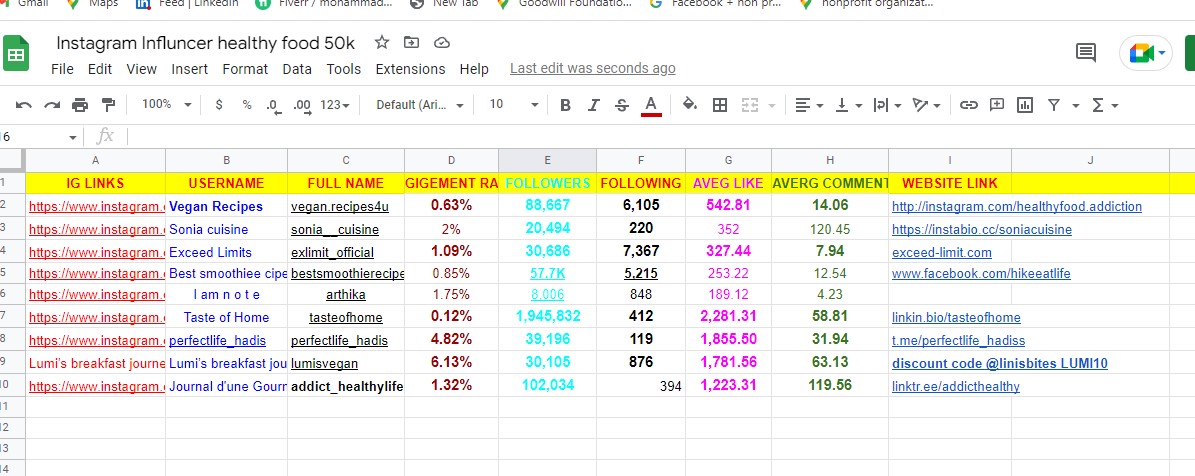The image size is (1195, 476).
Task: Toggle bold formatting
Action: (x=565, y=105)
